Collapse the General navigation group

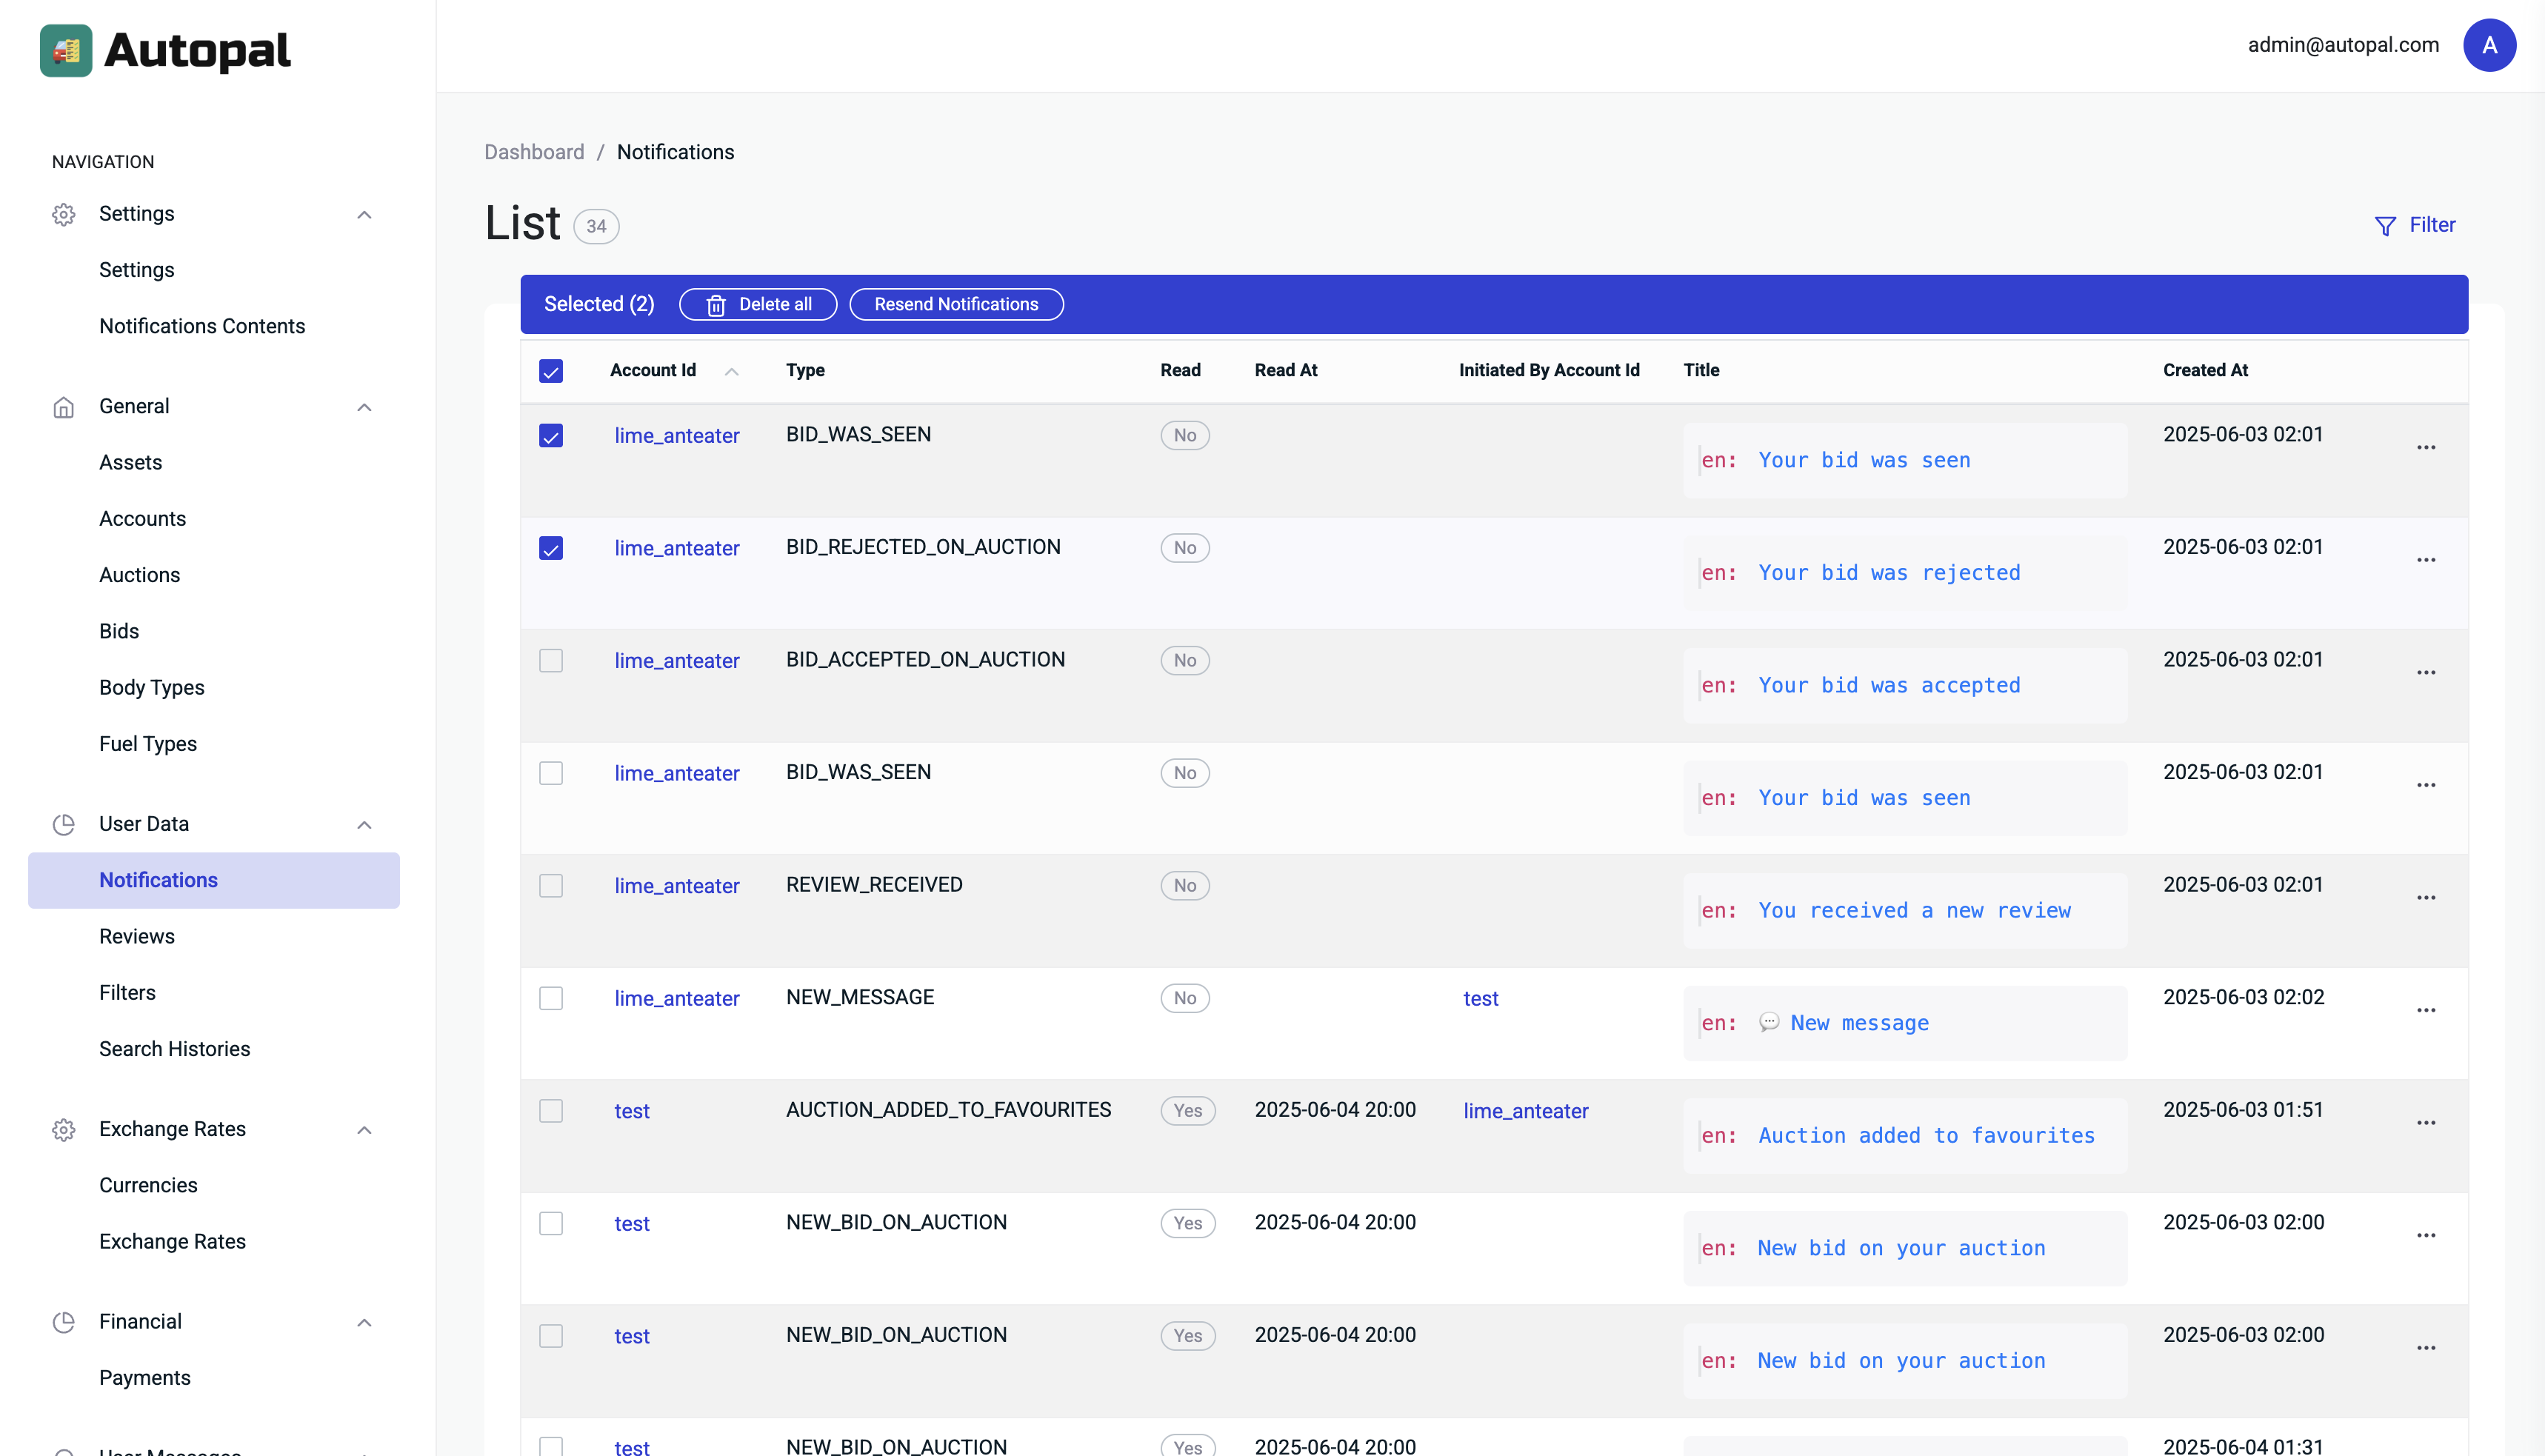[x=364, y=407]
